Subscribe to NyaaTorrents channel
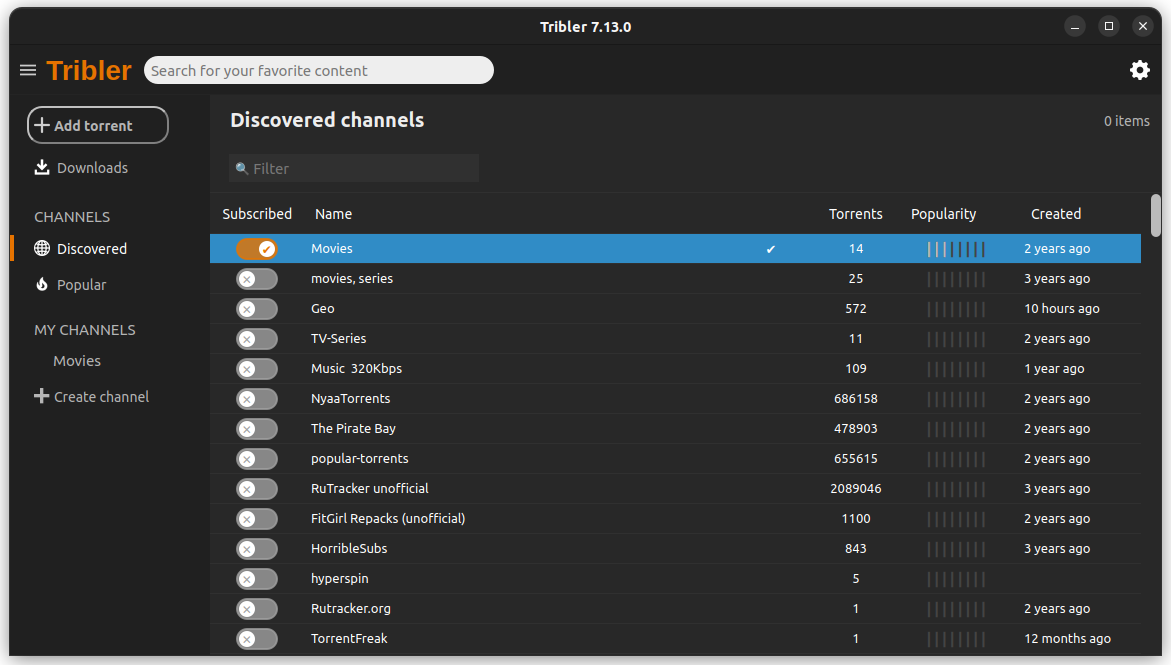 (x=257, y=399)
